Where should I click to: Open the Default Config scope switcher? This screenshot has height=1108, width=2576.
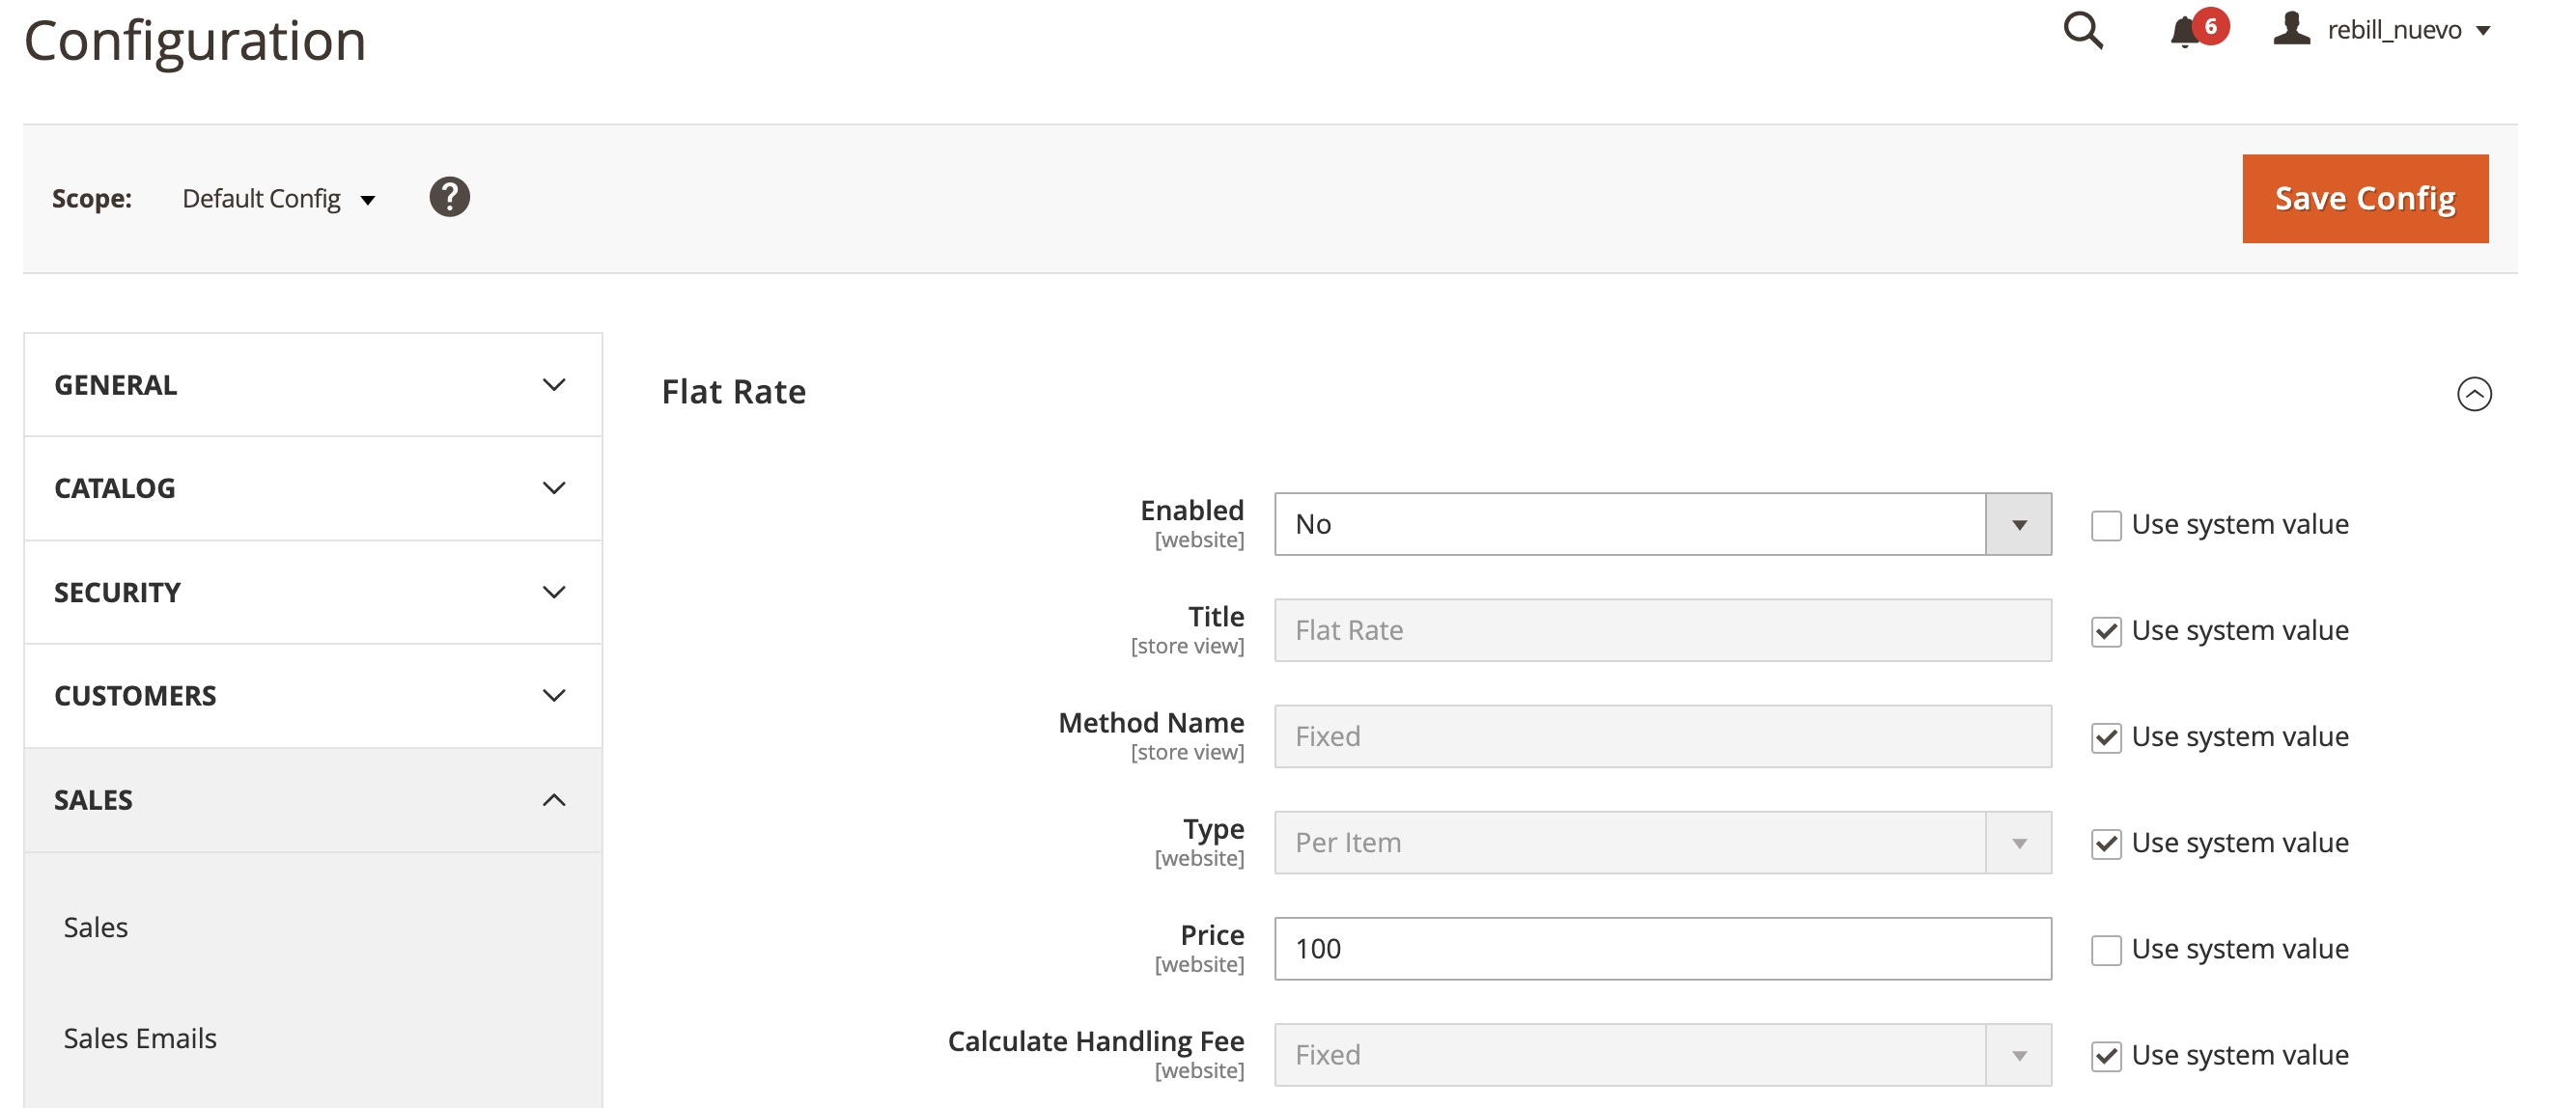[x=278, y=199]
